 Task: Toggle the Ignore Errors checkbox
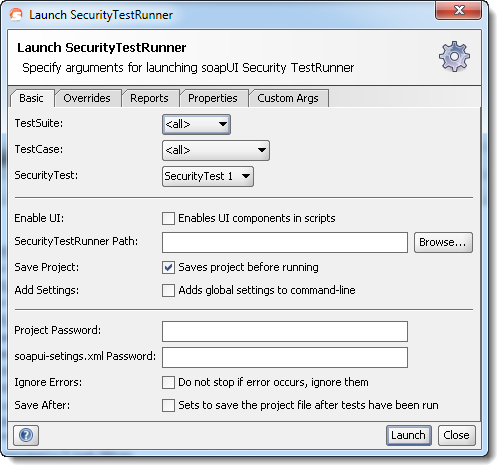(168, 382)
